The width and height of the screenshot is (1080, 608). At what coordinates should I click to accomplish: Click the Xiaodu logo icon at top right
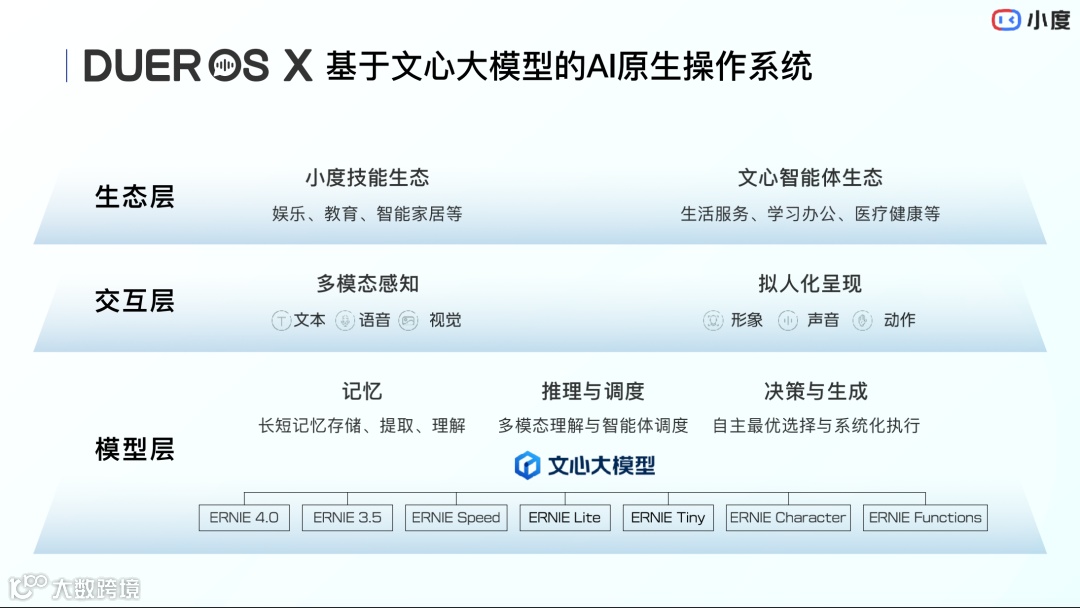click(1006, 20)
